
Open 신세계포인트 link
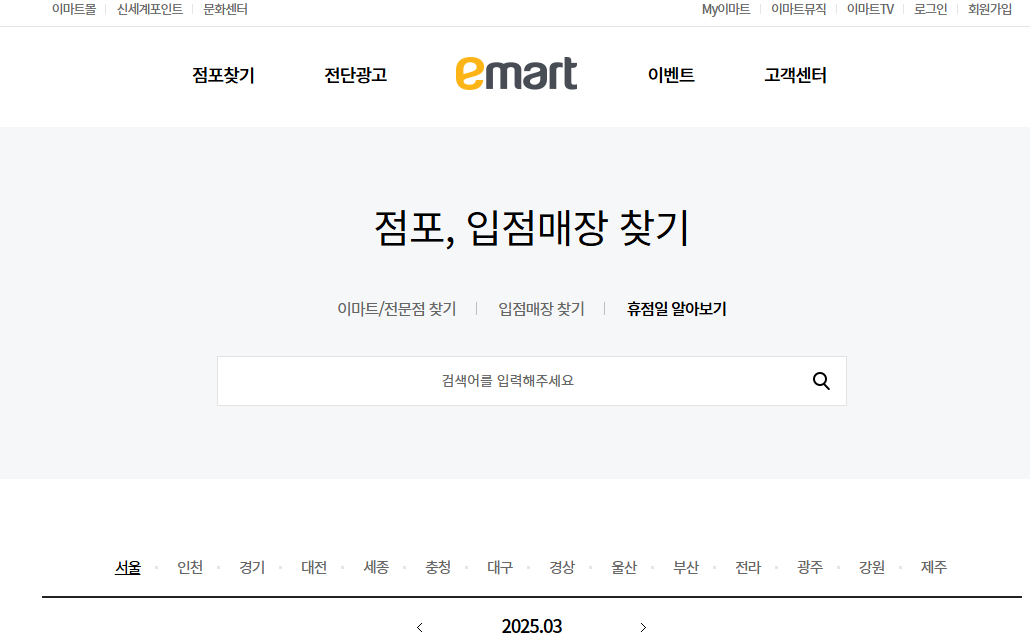click(150, 9)
